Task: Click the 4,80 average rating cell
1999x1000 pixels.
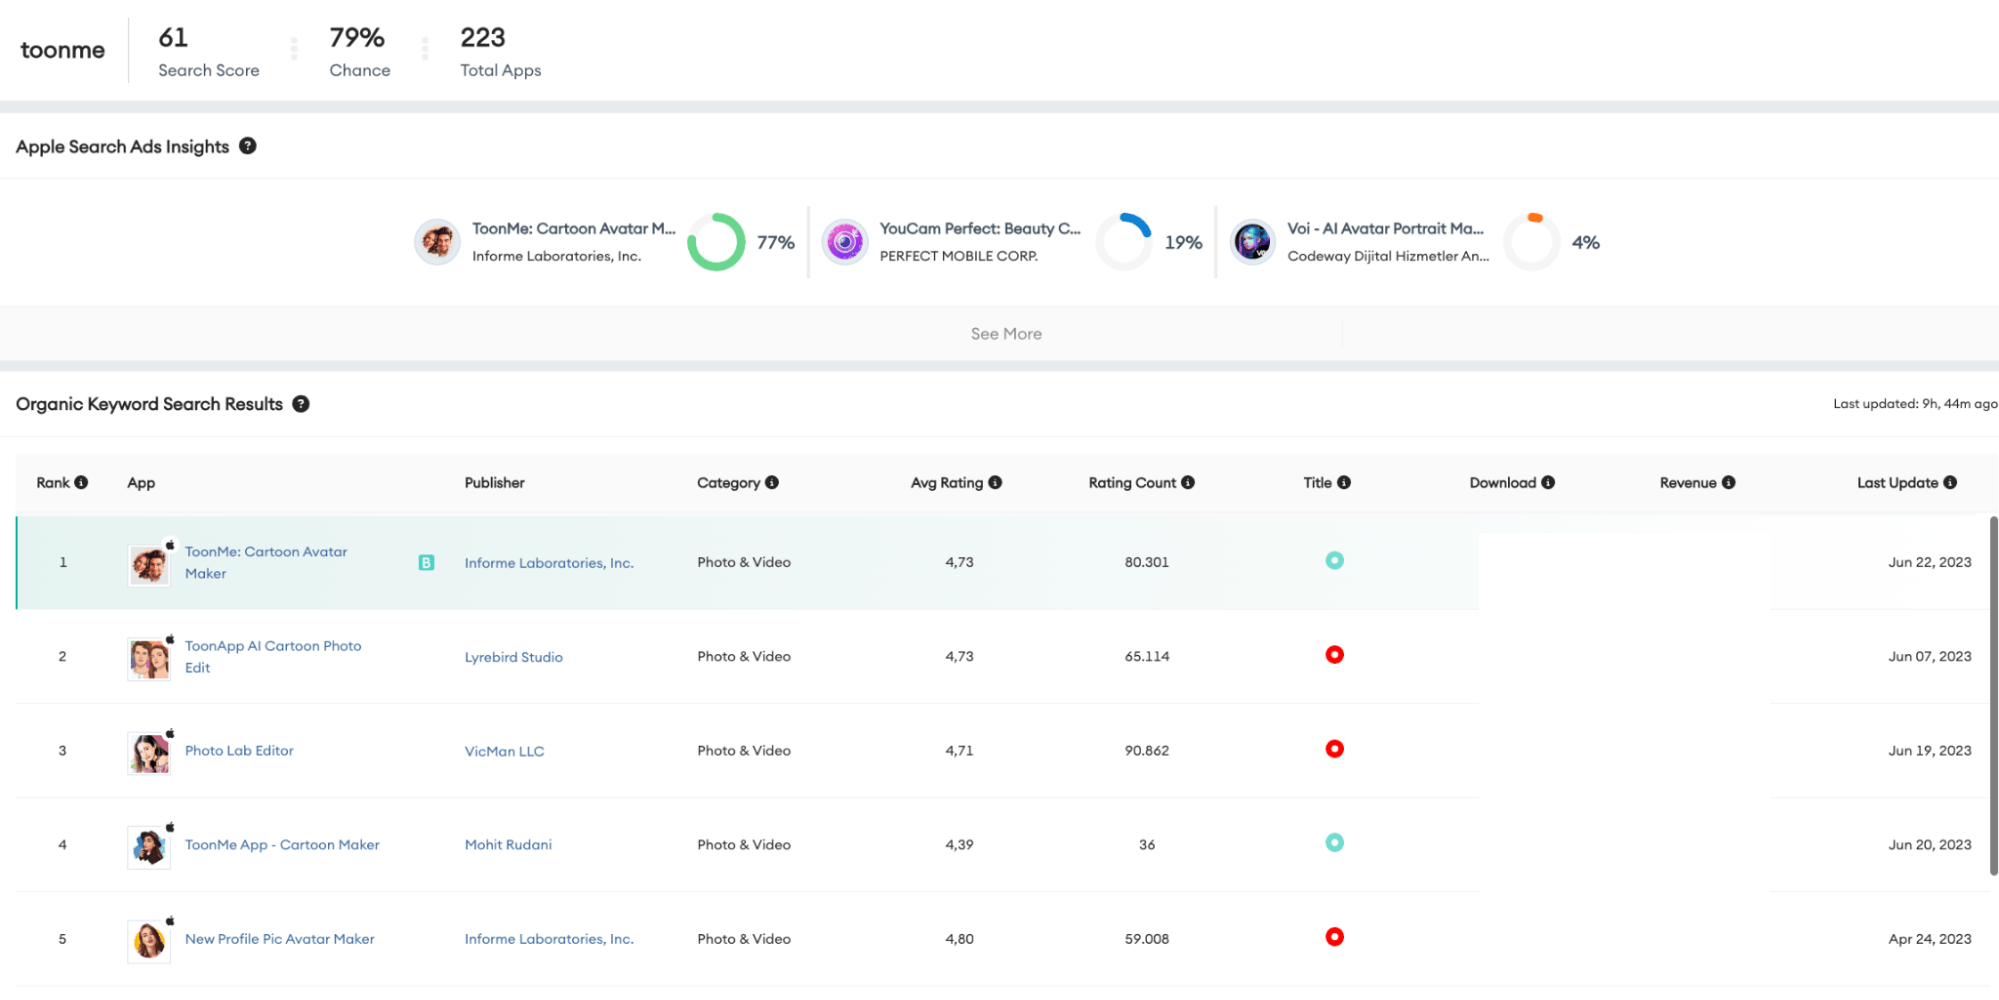Action: pos(959,939)
